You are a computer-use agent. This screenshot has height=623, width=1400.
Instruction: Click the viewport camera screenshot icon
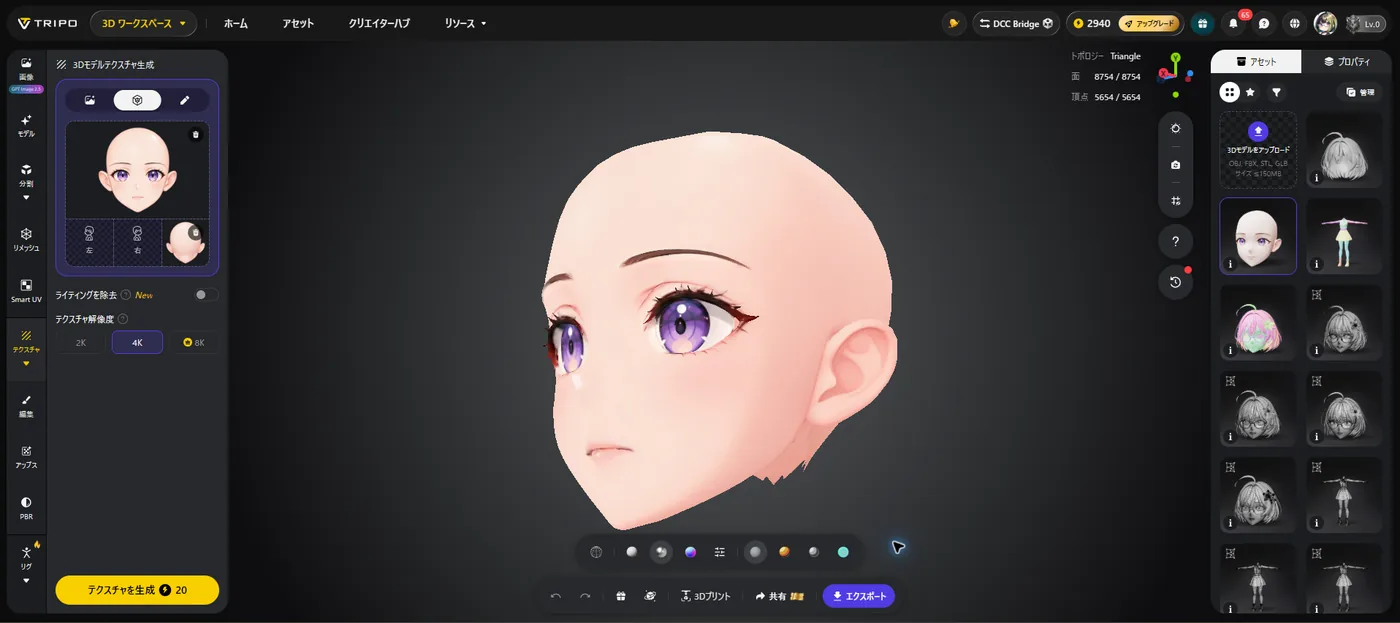coord(1176,165)
